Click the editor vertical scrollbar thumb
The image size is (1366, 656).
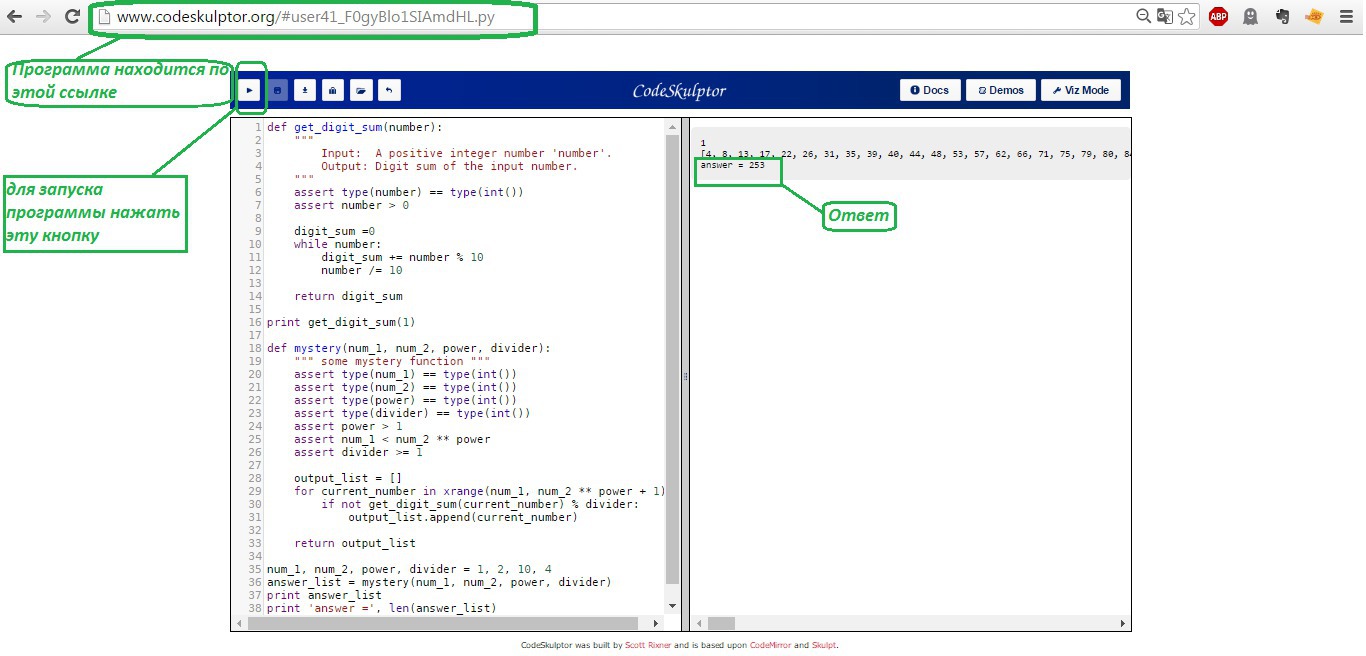673,360
